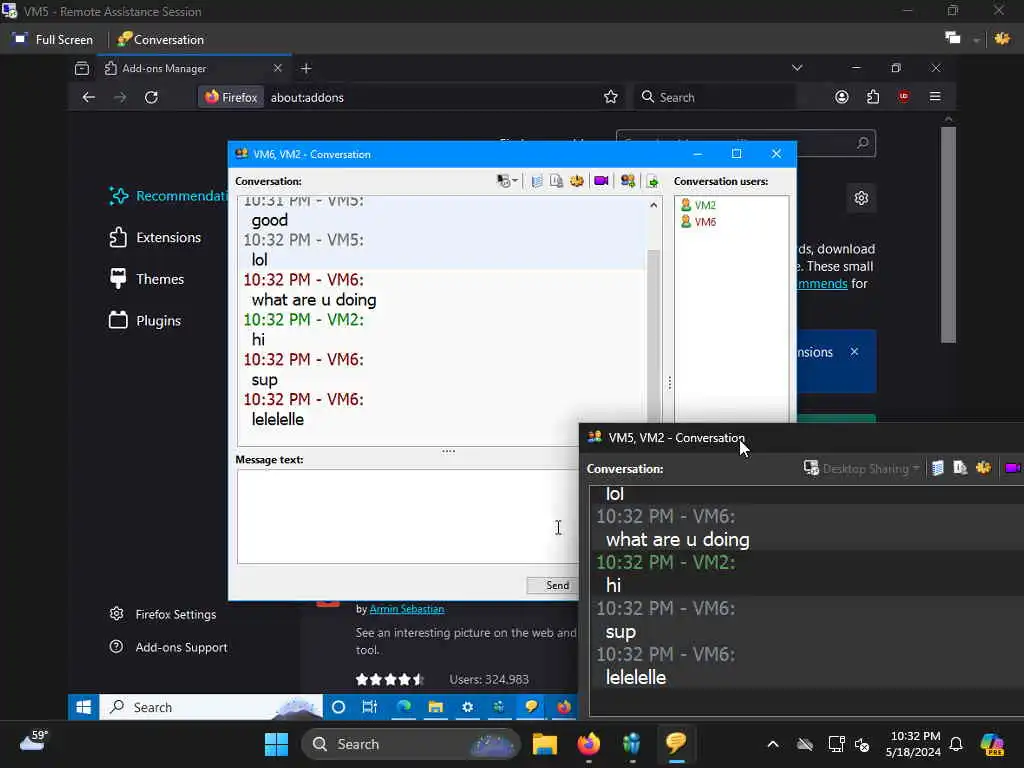Image resolution: width=1024 pixels, height=768 pixels.
Task: Click the windows switcher icon in remote toolbar
Action: [x=953, y=38]
